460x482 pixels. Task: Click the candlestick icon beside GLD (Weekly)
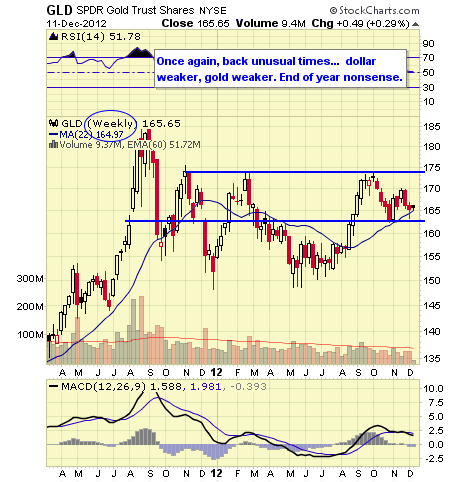tap(53, 123)
